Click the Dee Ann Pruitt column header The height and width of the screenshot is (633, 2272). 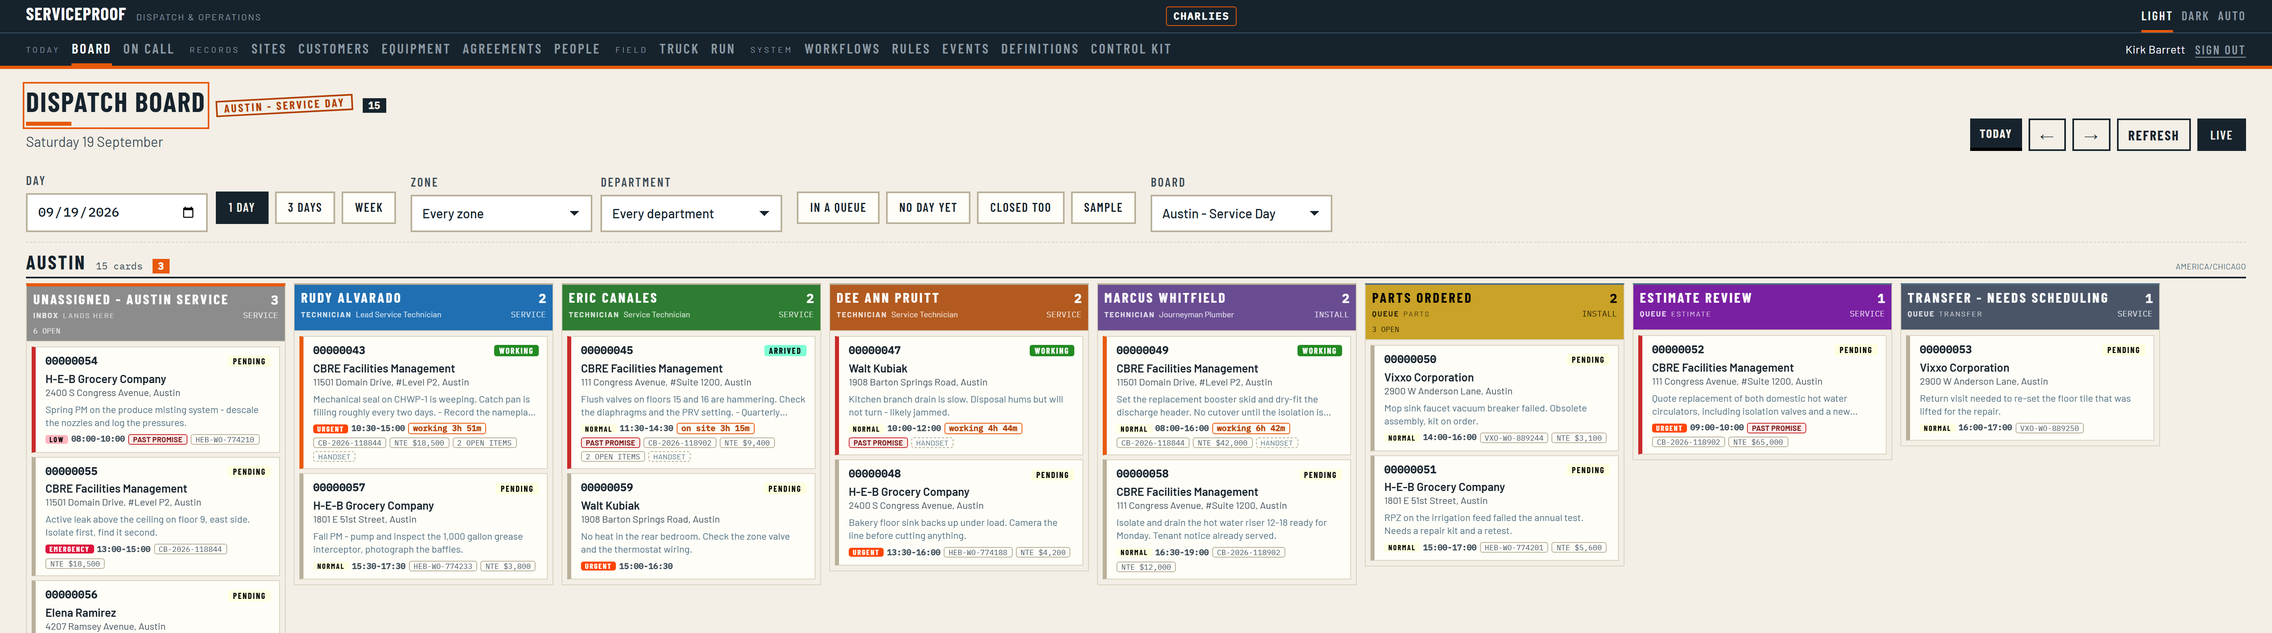click(x=960, y=306)
